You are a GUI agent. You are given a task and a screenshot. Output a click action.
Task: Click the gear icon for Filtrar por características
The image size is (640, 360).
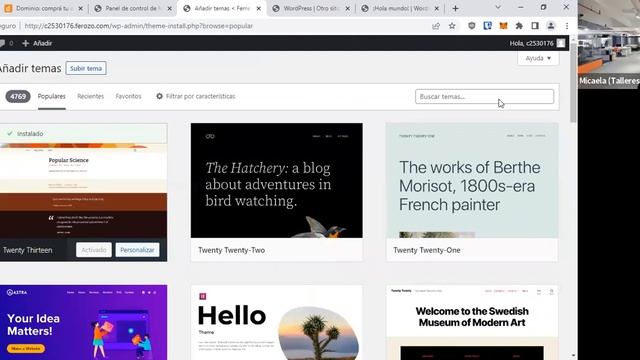point(160,96)
